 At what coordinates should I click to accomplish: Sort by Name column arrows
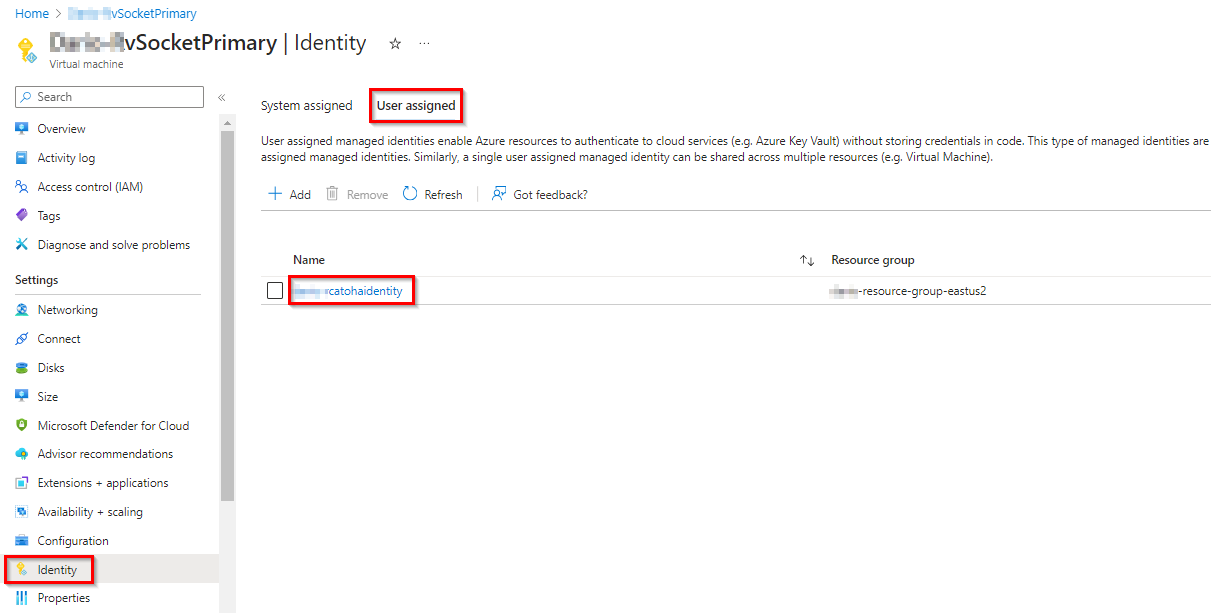pyautogui.click(x=807, y=260)
